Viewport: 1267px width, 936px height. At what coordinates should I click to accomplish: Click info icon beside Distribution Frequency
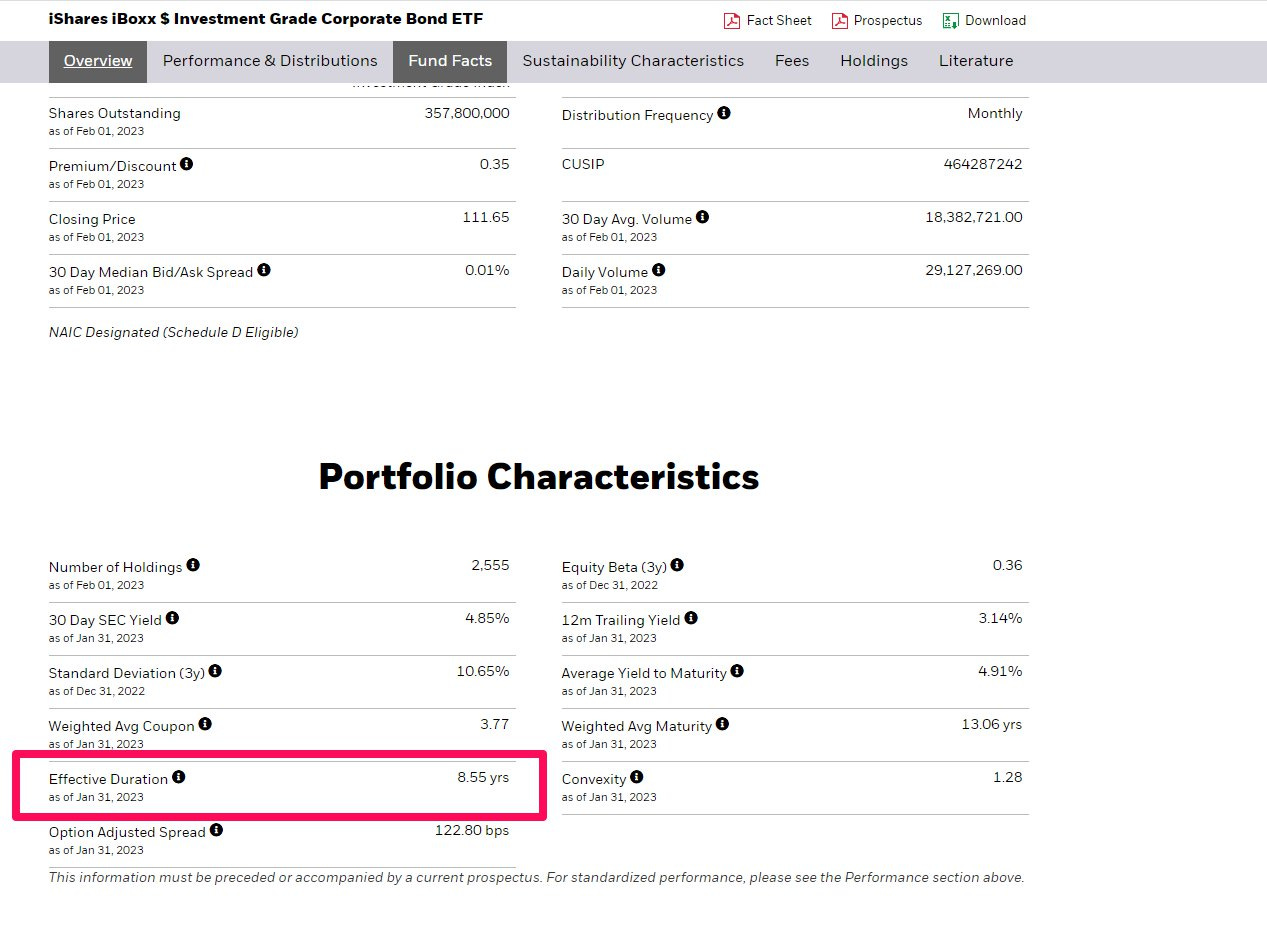(724, 113)
